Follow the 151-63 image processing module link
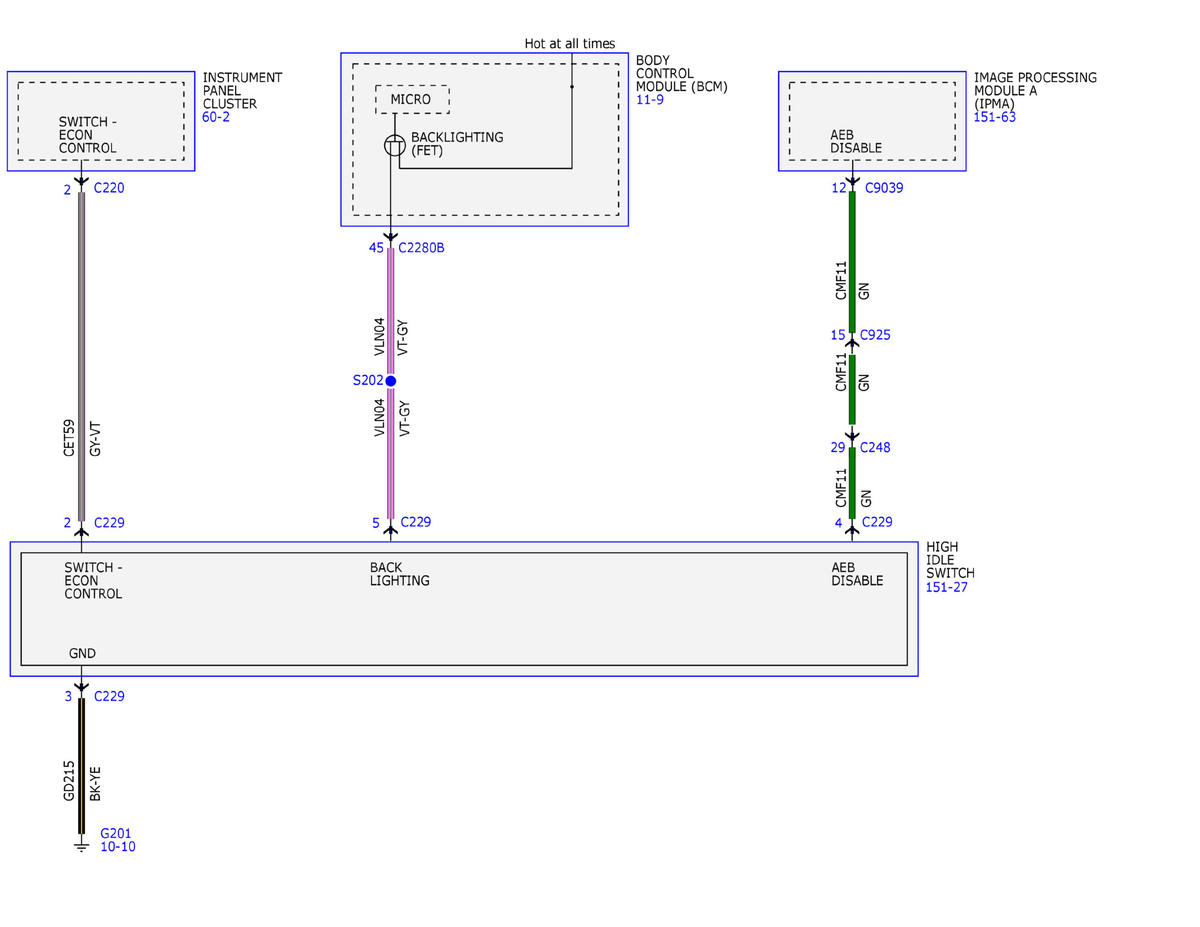Image resolution: width=1200 pixels, height=927 pixels. tap(995, 117)
